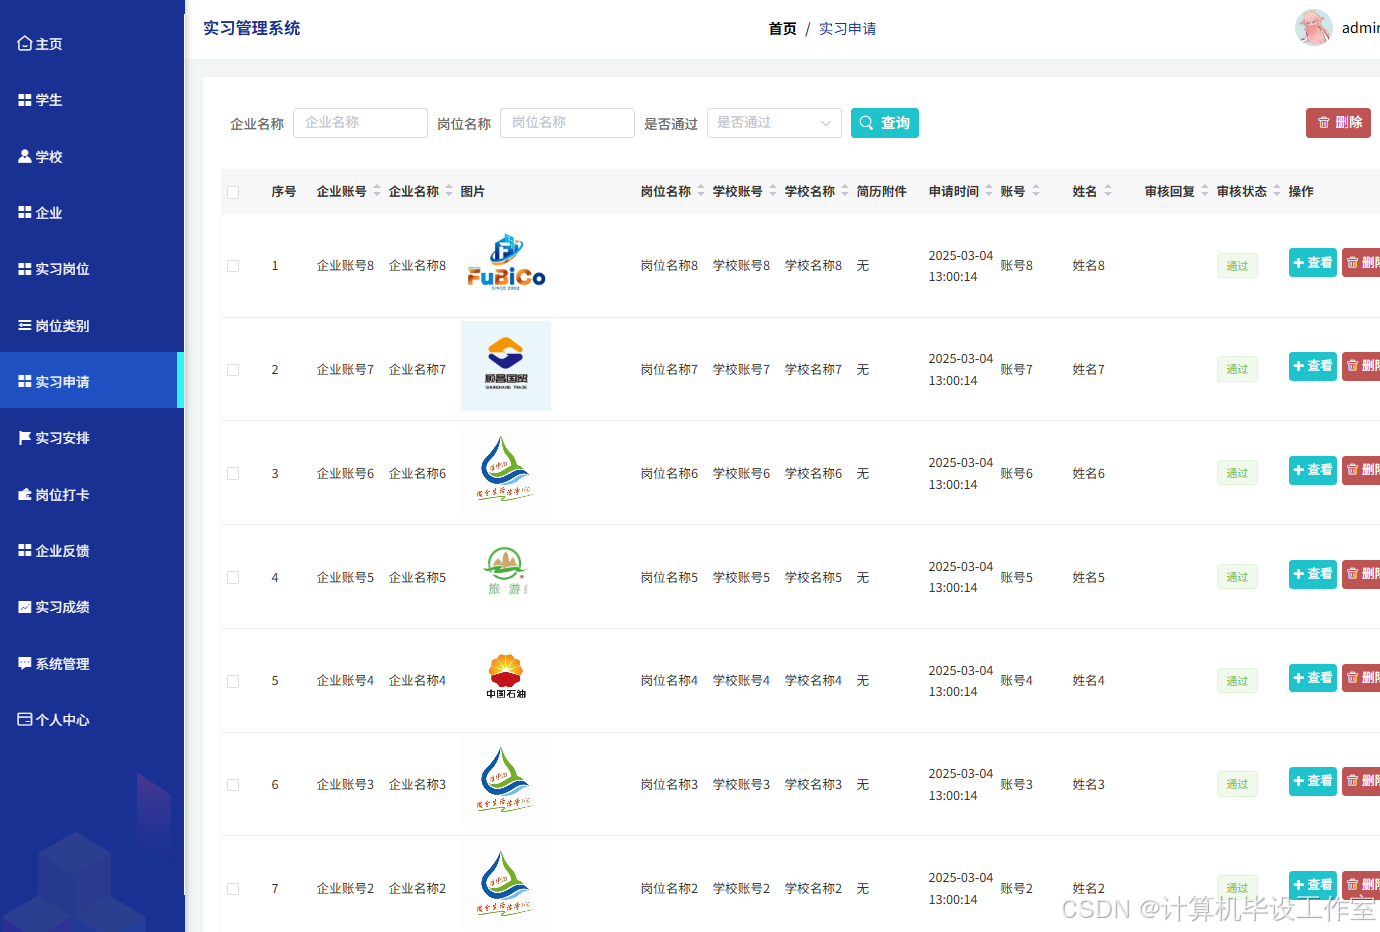The image size is (1380, 932).
Task: Open the 是否通过 dropdown
Action: pos(774,123)
